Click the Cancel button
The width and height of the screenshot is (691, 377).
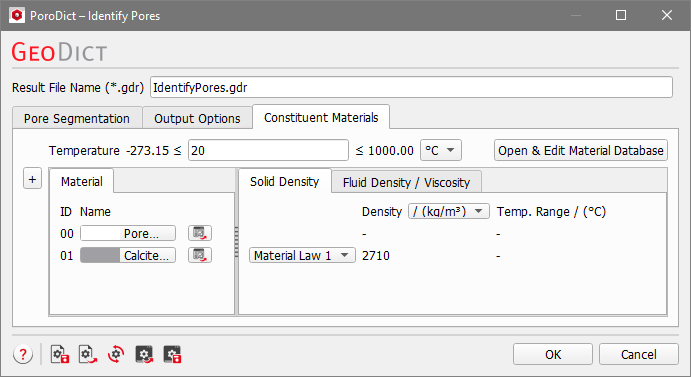tap(639, 354)
